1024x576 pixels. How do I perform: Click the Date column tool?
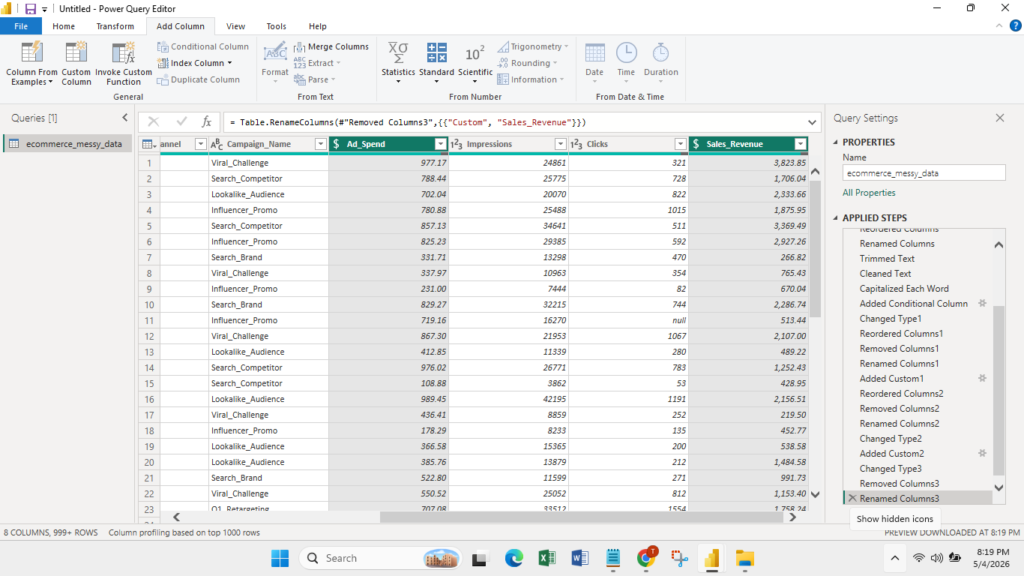click(x=594, y=63)
